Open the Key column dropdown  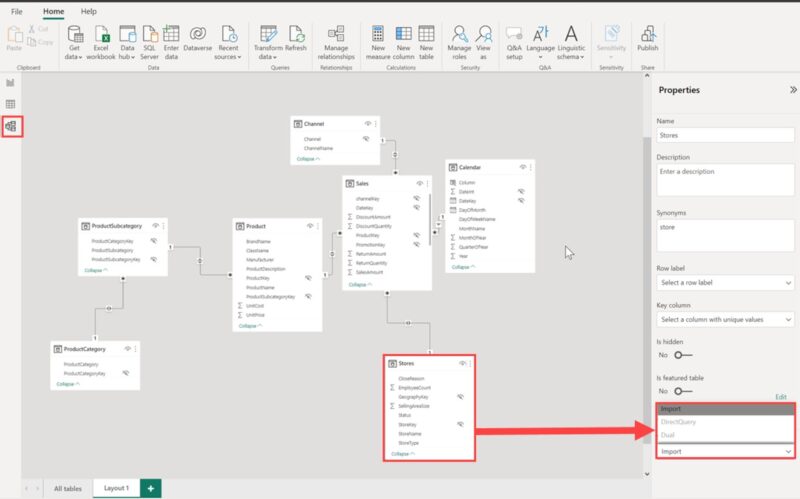point(725,319)
